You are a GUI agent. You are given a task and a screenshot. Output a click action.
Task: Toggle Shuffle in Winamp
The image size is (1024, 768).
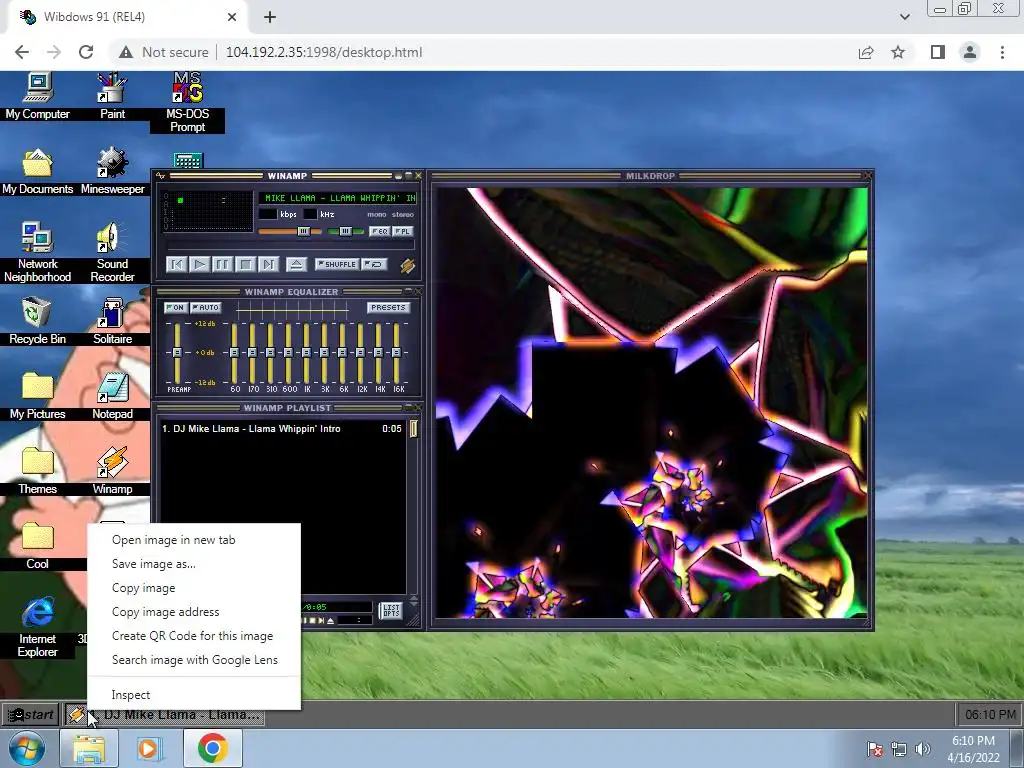pyautogui.click(x=337, y=264)
